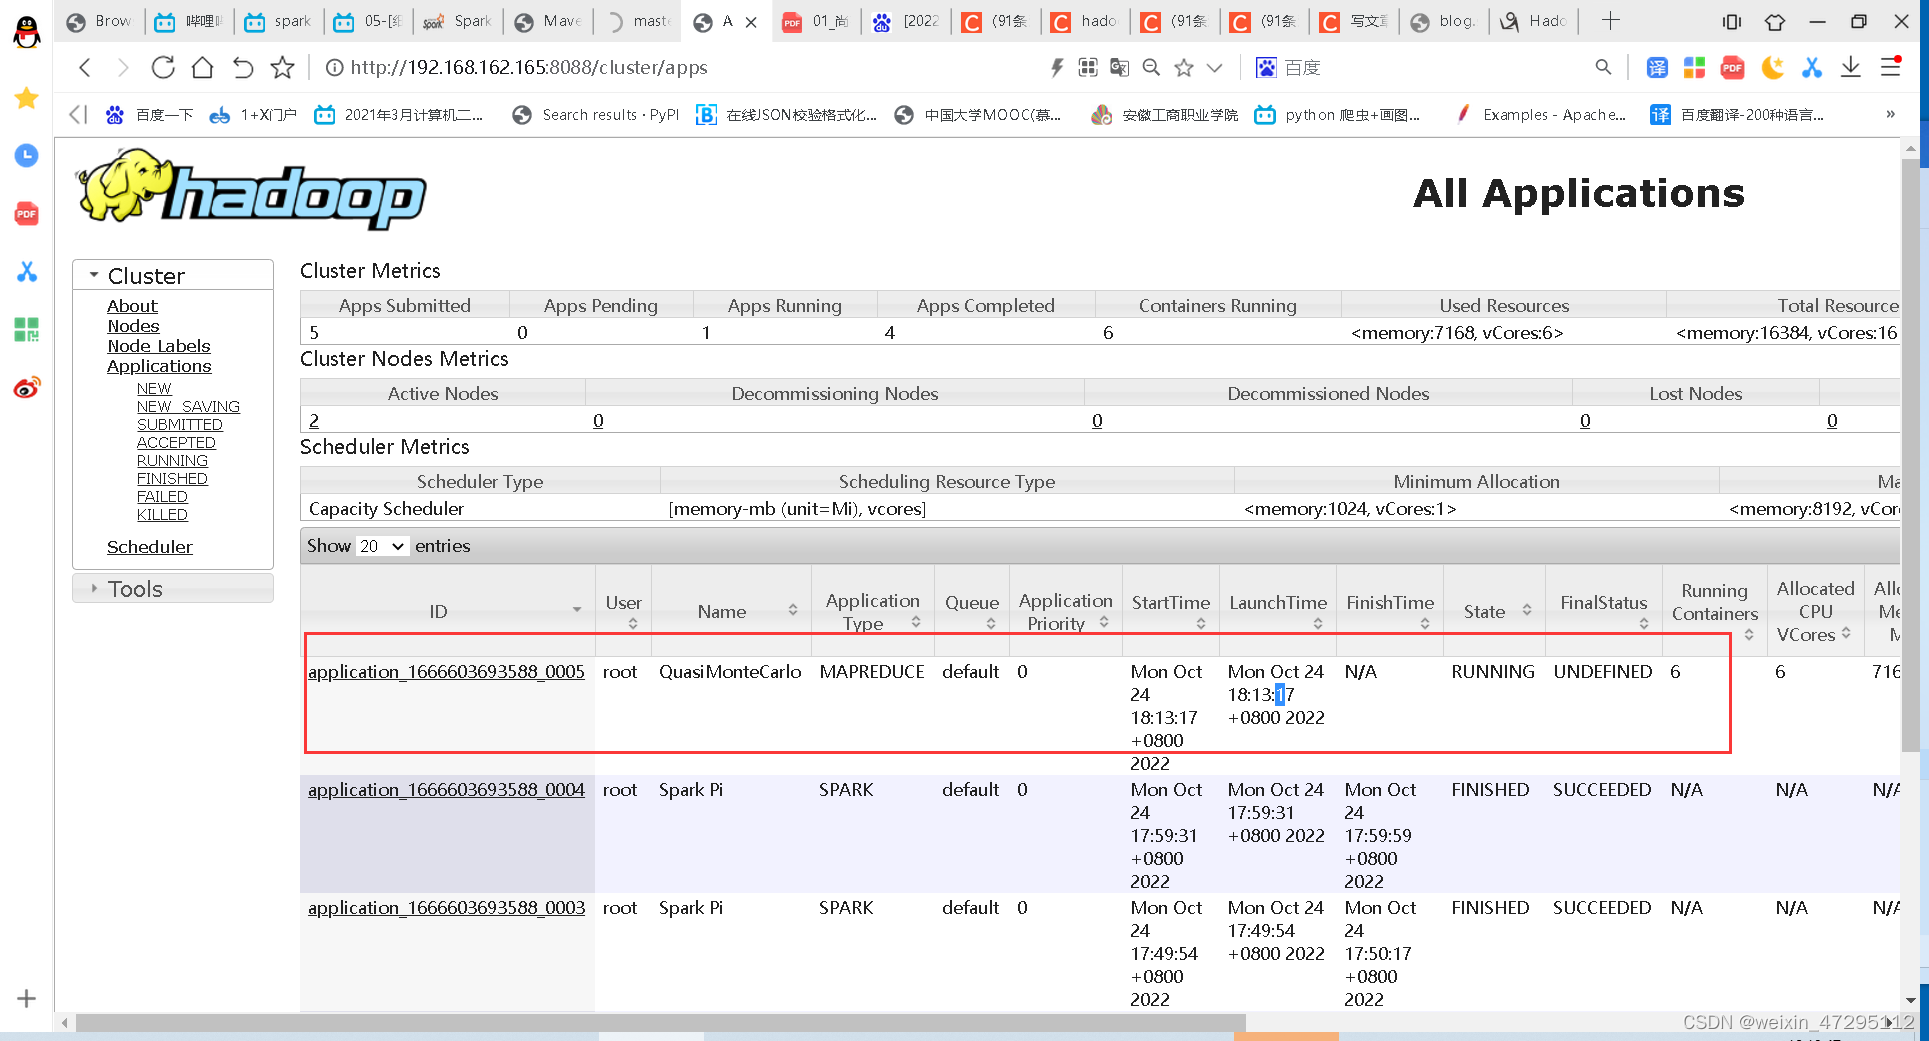The image size is (1929, 1041).
Task: Click the red PDF converter toolbar icon
Action: pos(1733,68)
